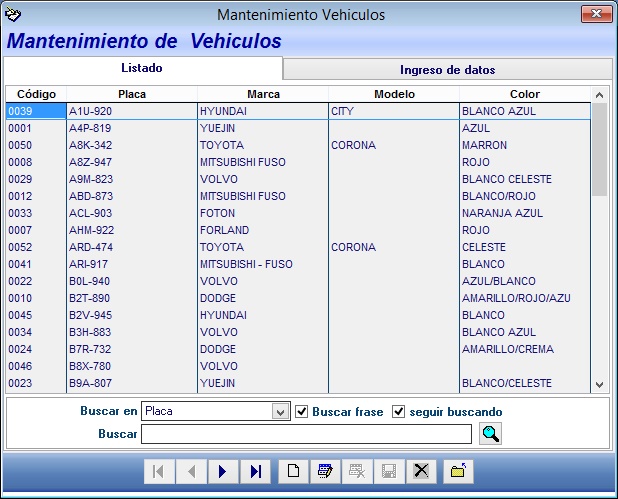
Task: Sort by the Código column header
Action: (36, 94)
